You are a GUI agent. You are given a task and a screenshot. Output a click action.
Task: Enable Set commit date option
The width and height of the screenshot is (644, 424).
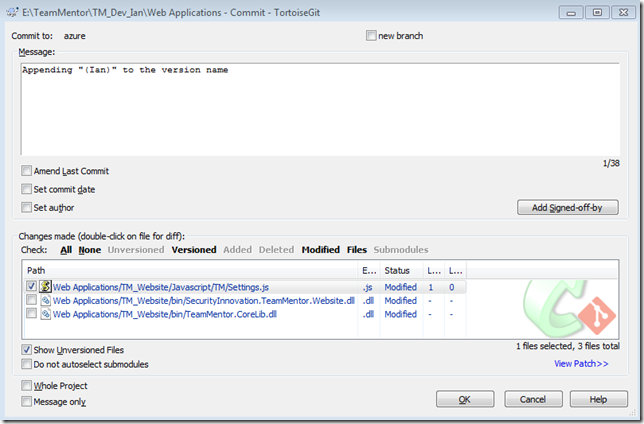(x=26, y=189)
